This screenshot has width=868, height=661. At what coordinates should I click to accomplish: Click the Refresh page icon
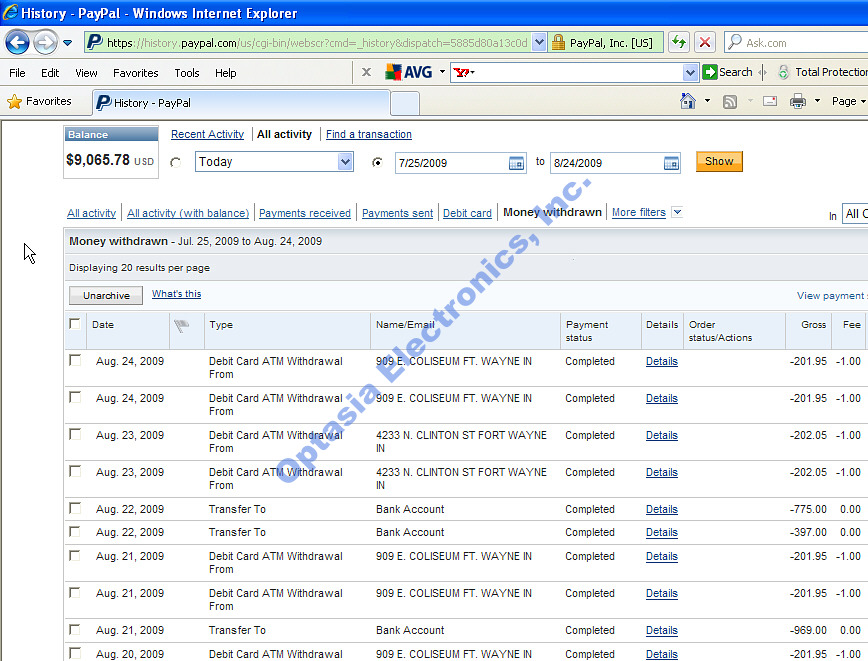(679, 42)
